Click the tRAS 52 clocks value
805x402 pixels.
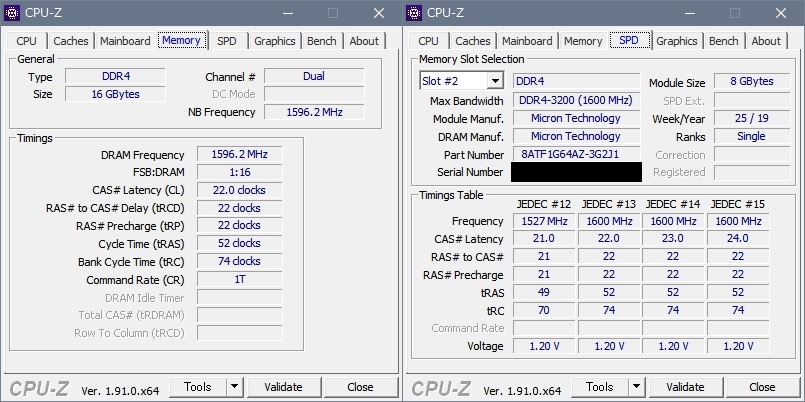(239, 243)
